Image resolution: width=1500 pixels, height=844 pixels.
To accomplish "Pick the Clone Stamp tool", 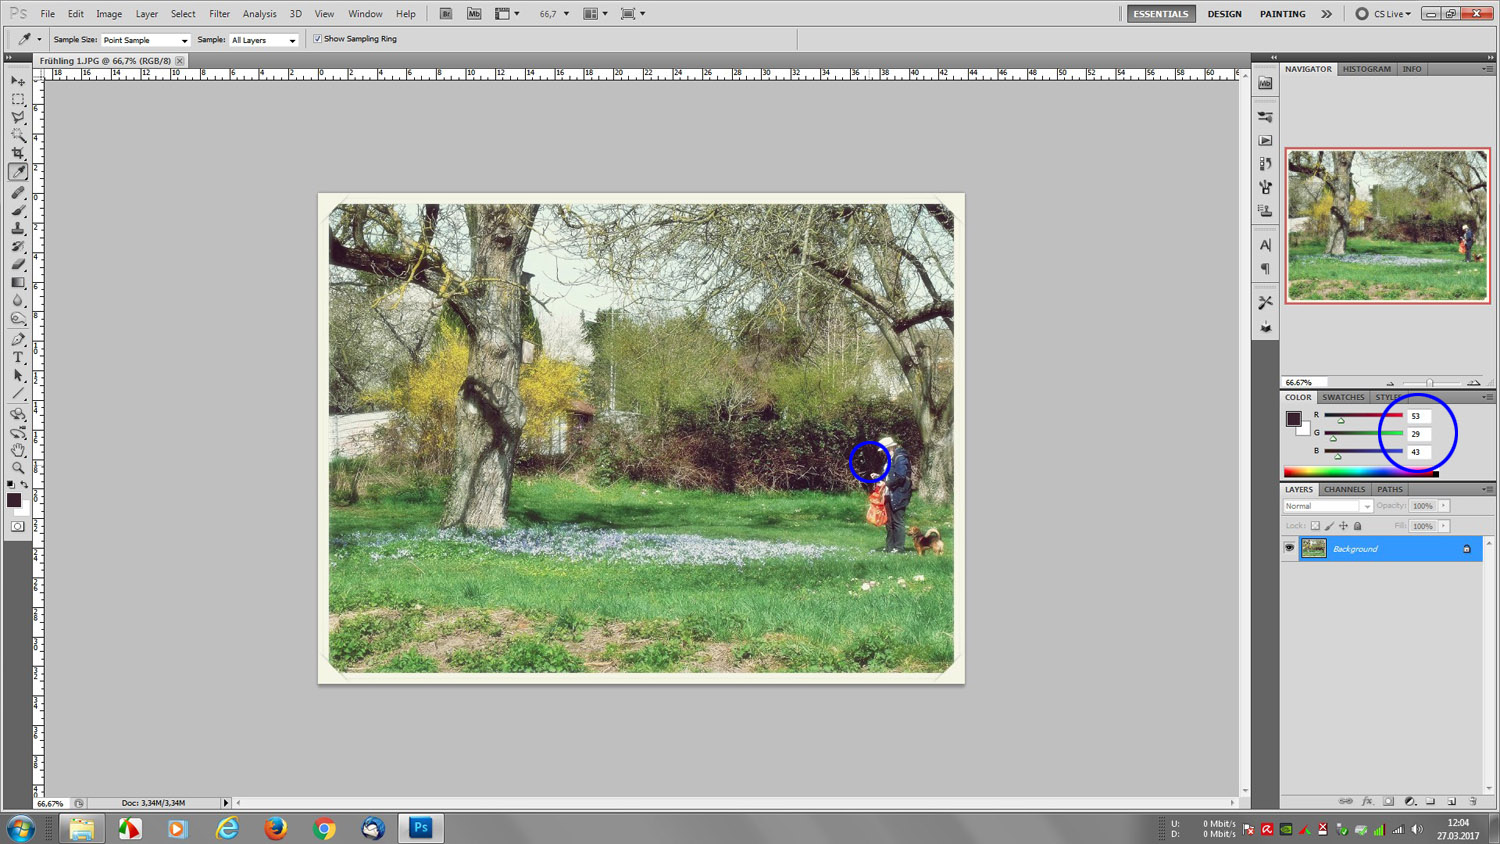I will (x=18, y=229).
